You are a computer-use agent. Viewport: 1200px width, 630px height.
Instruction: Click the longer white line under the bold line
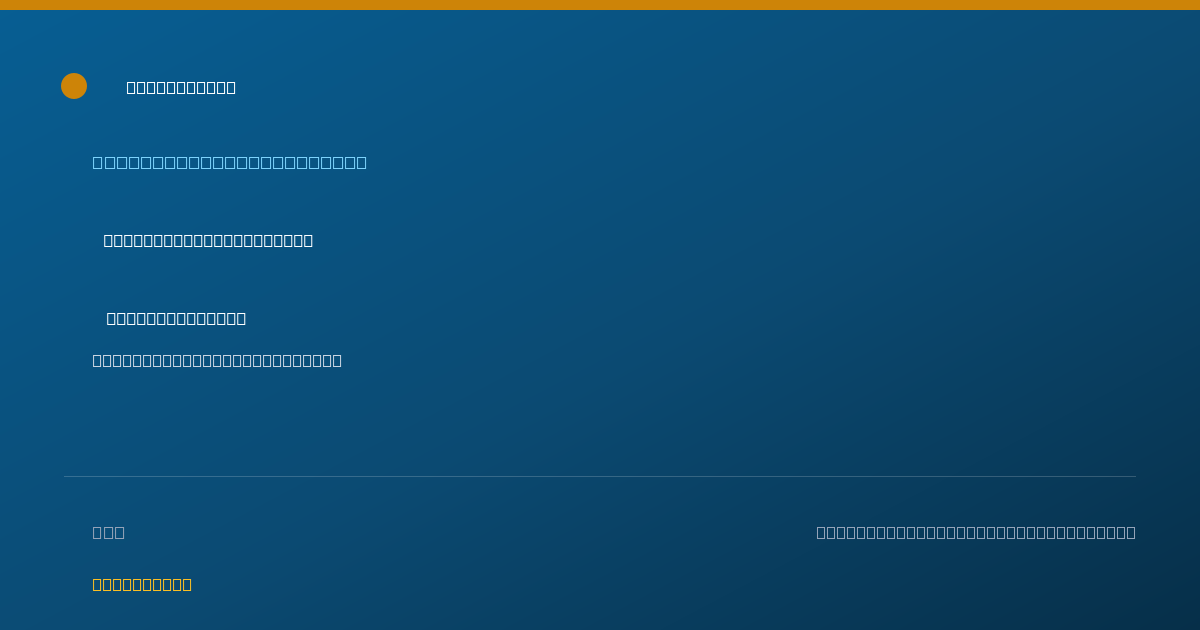point(217,360)
